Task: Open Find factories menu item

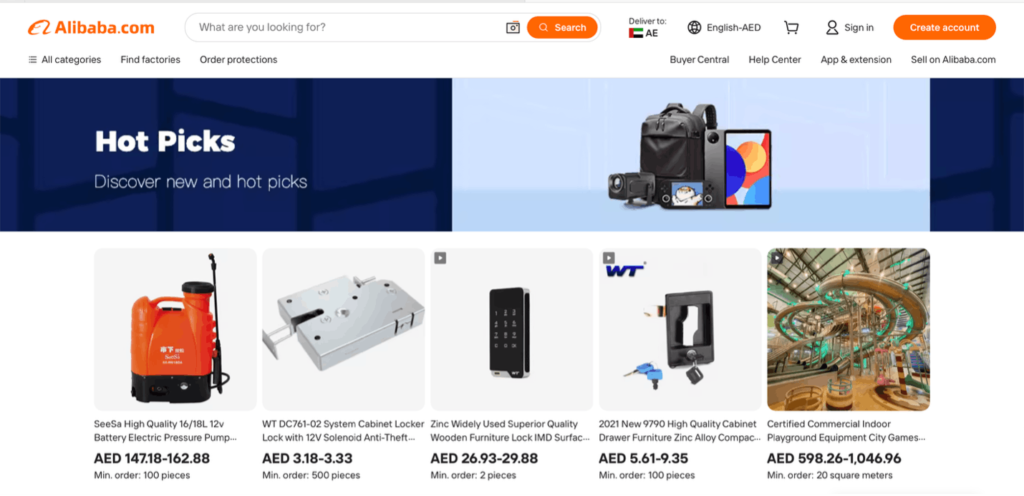Action: [x=150, y=59]
